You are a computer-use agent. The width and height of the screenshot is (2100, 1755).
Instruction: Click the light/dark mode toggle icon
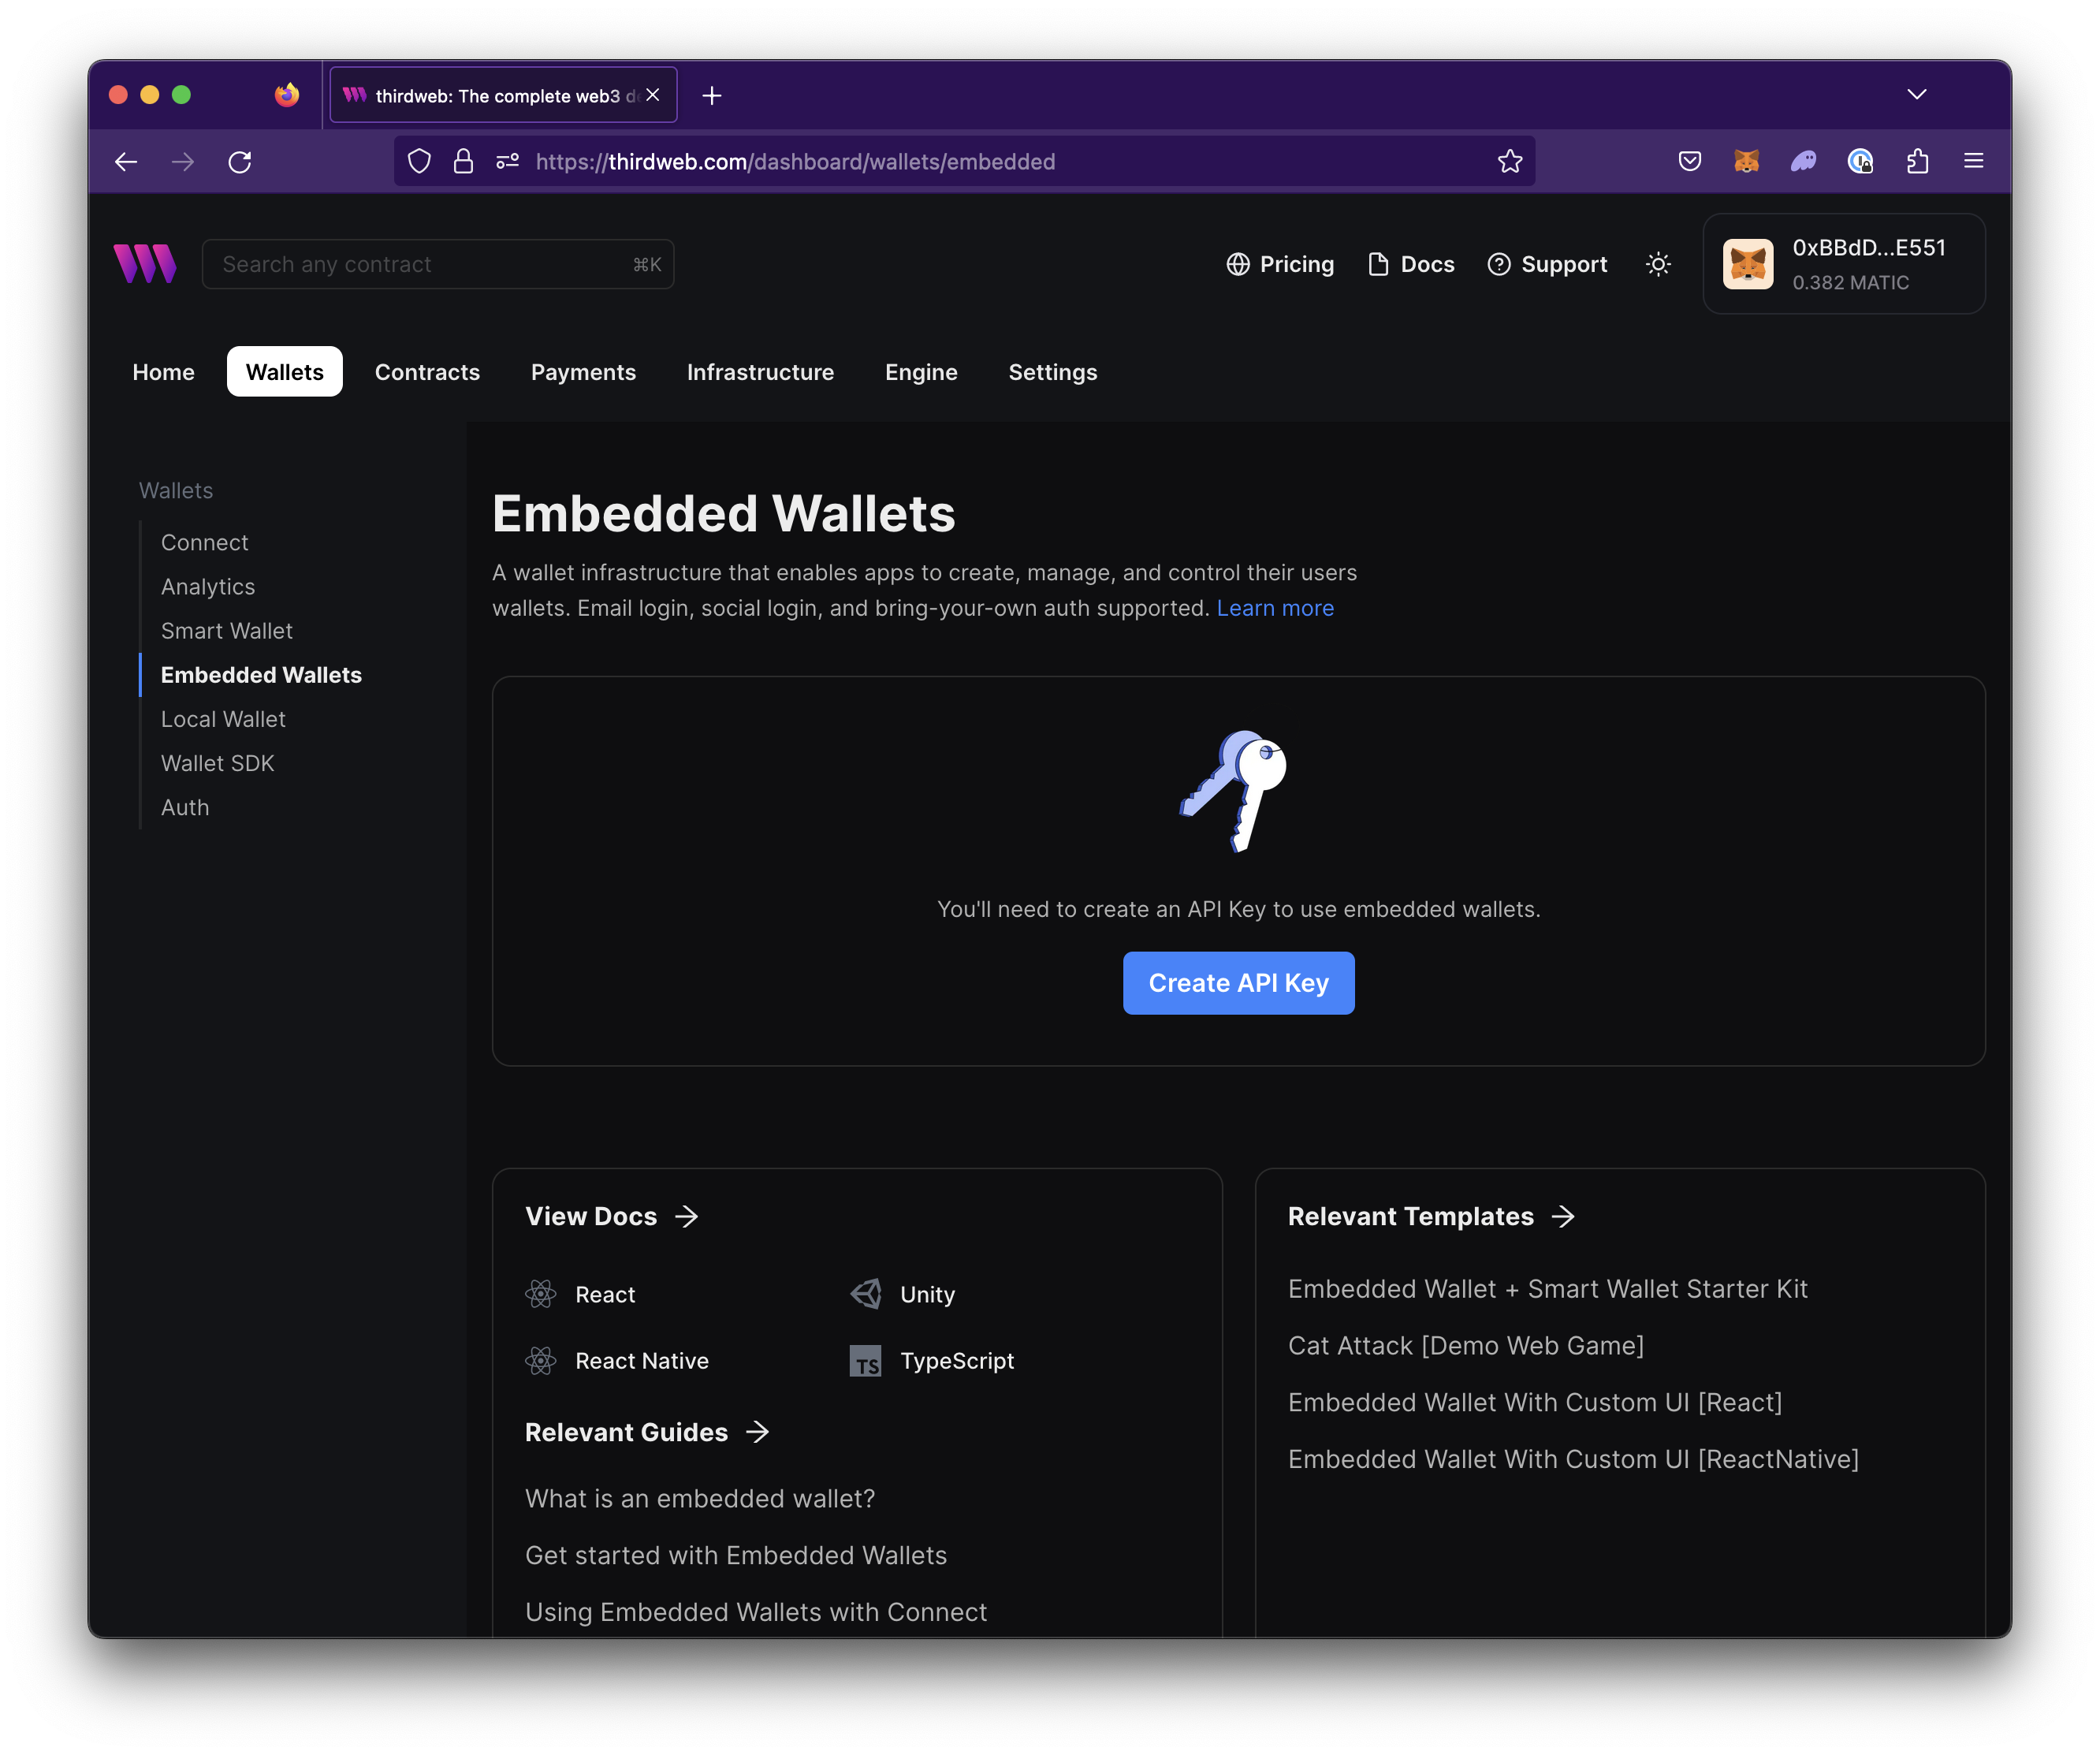pyautogui.click(x=1659, y=263)
